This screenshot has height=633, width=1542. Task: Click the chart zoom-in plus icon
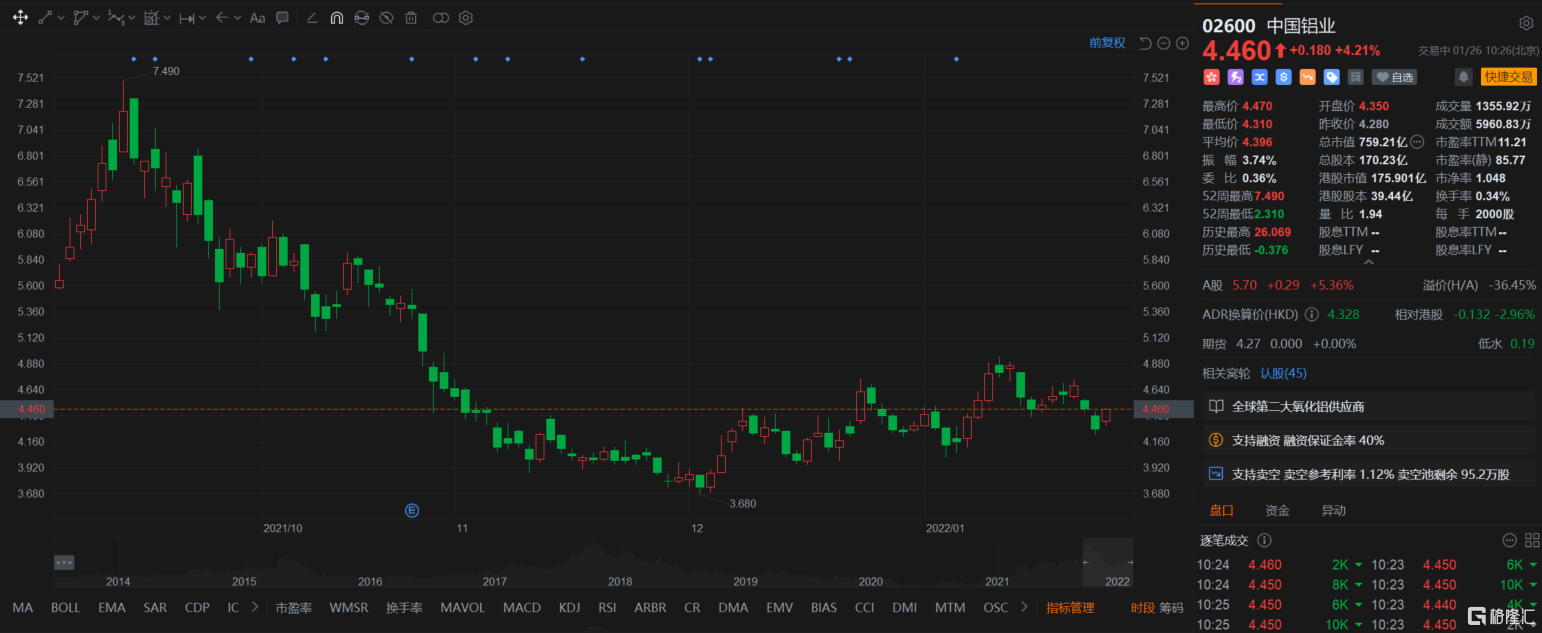point(1182,43)
